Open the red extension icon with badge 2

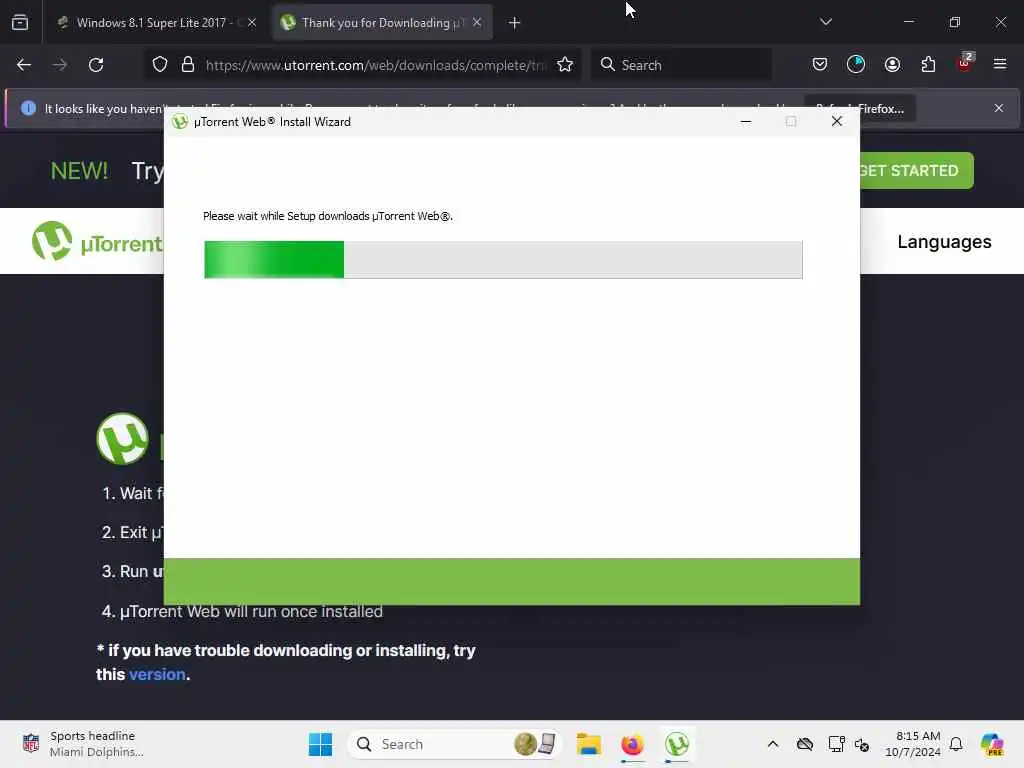click(x=965, y=63)
